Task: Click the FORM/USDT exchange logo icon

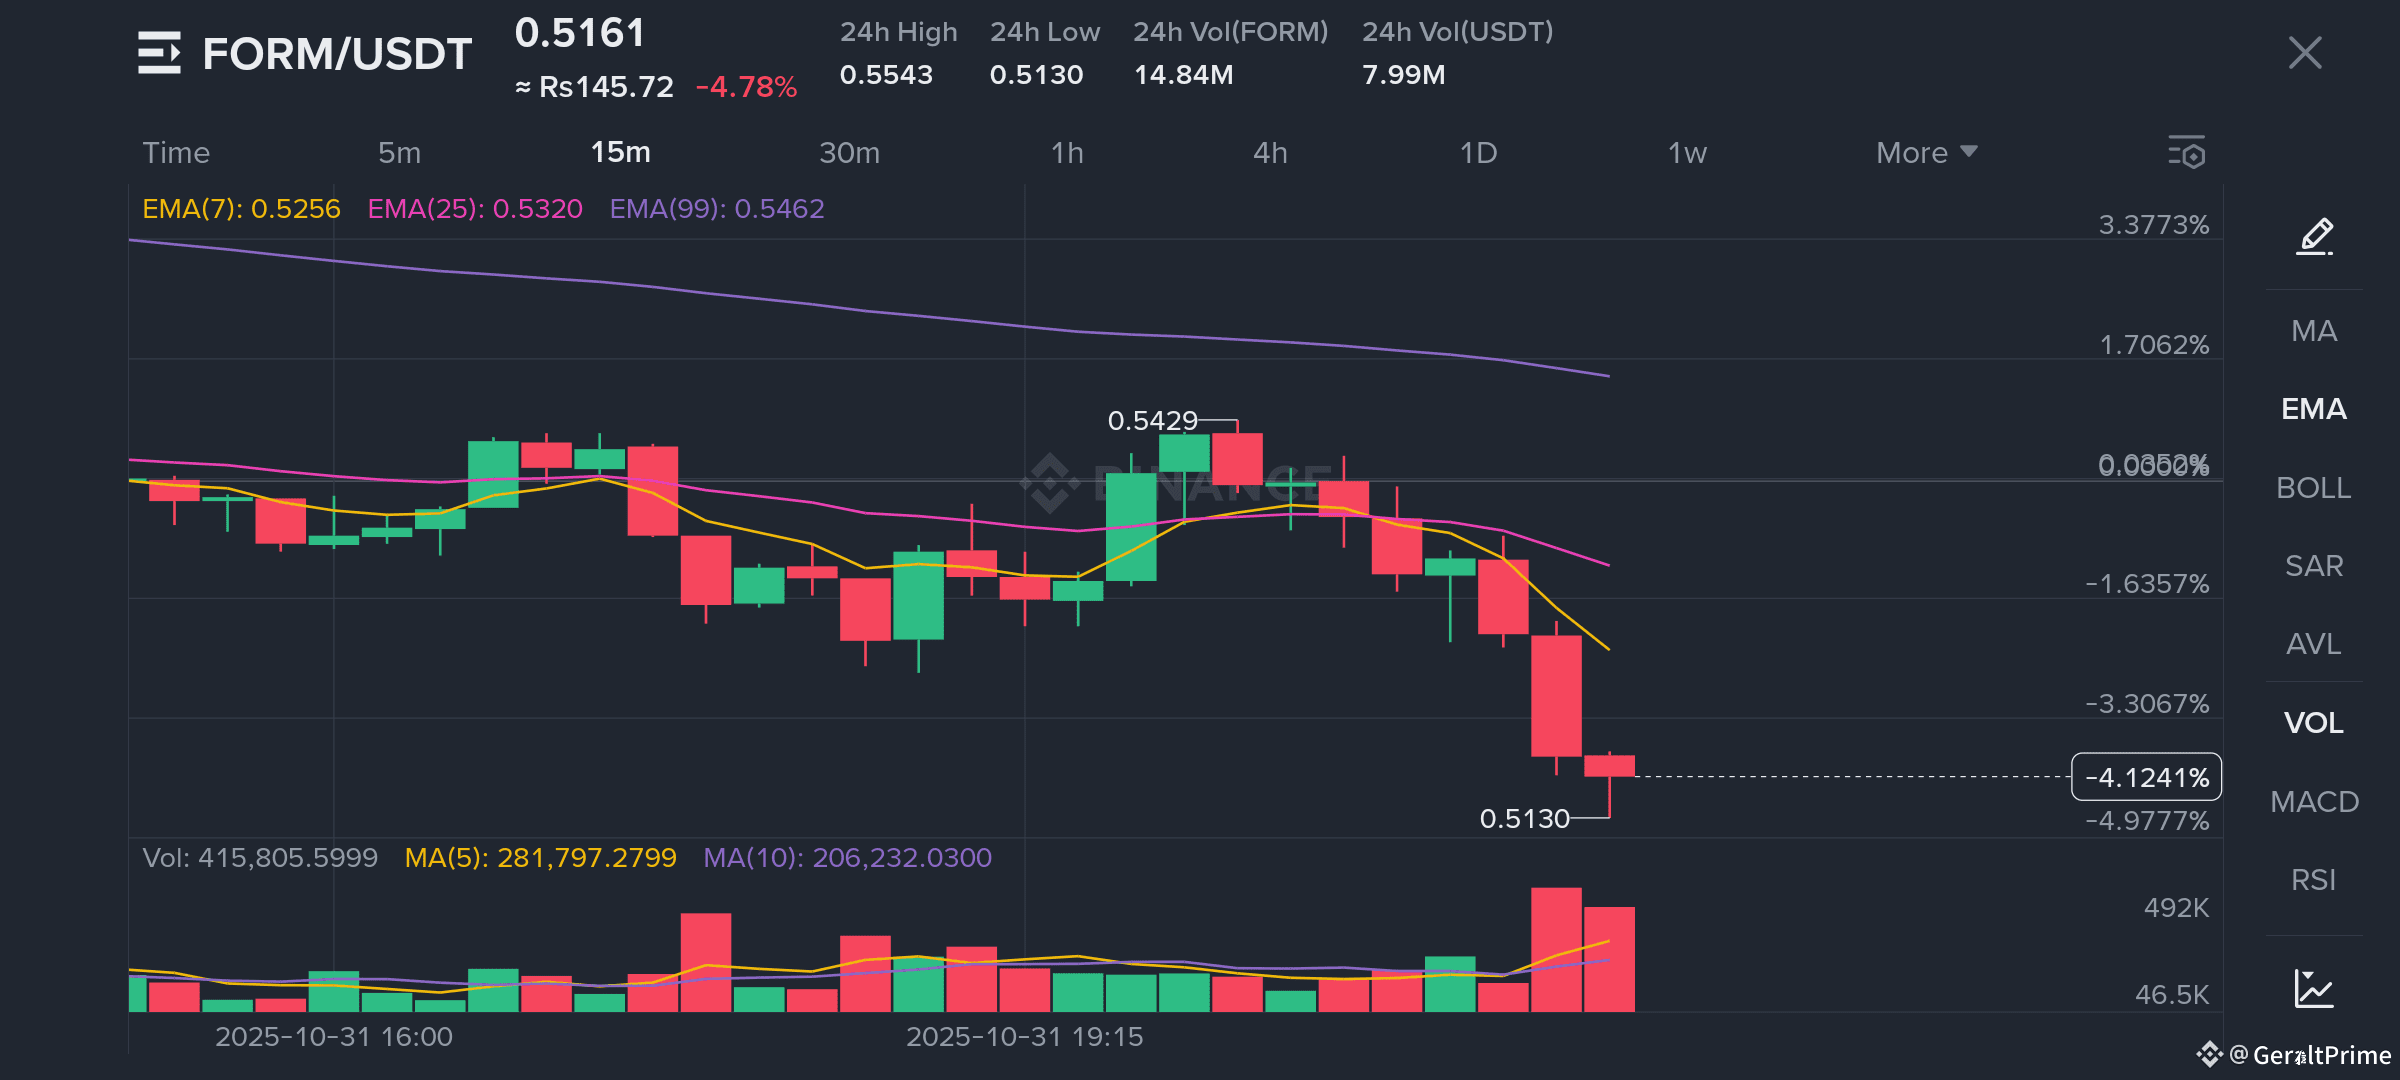Action: 163,52
